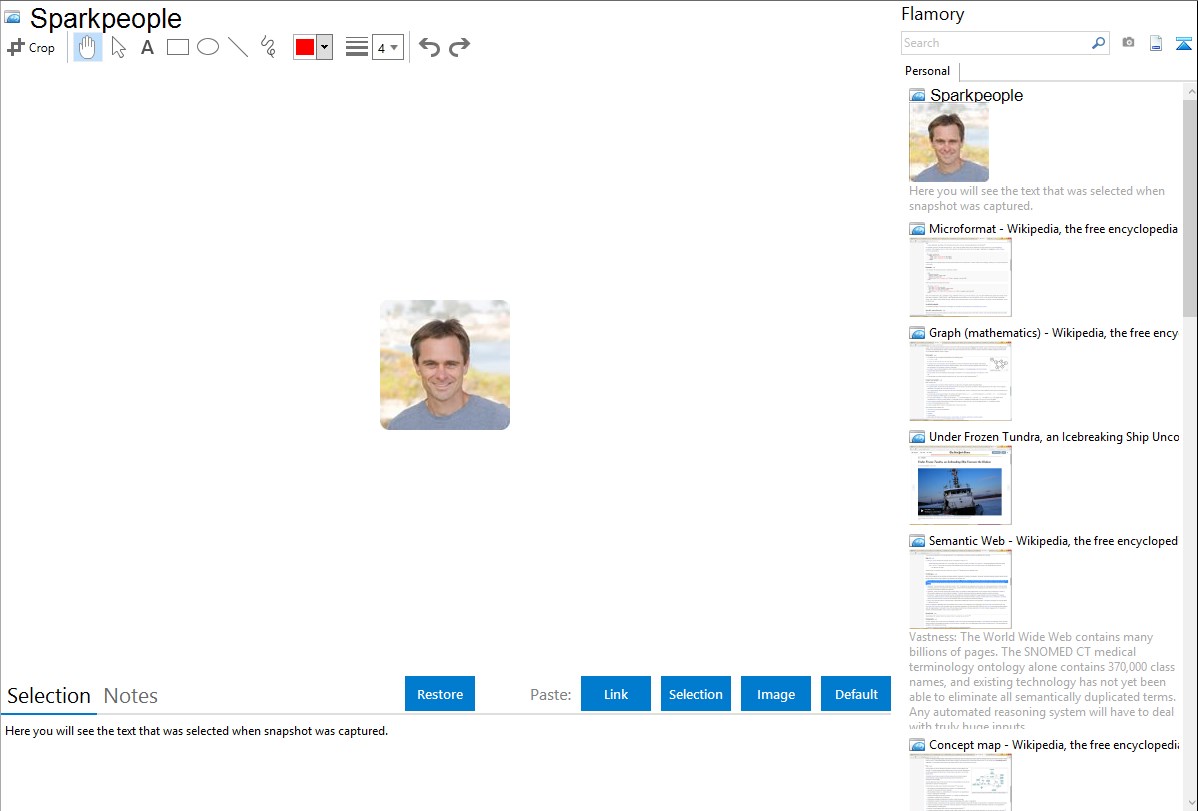Click the selection text area below tabs

tap(445, 763)
